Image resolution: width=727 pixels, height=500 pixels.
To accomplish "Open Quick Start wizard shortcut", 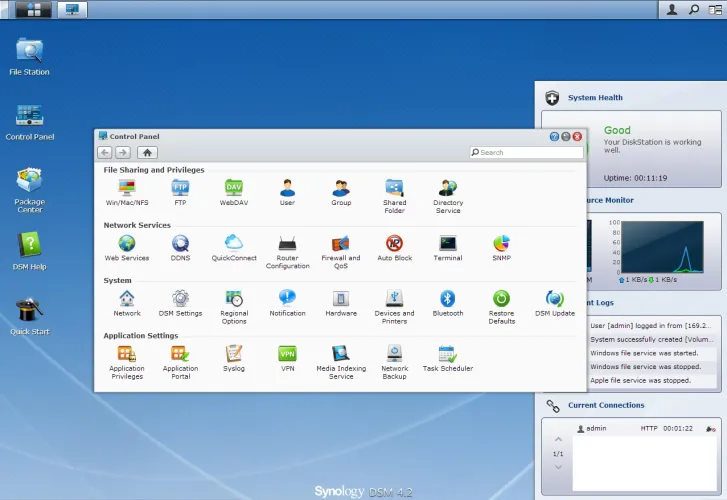I will point(30,316).
